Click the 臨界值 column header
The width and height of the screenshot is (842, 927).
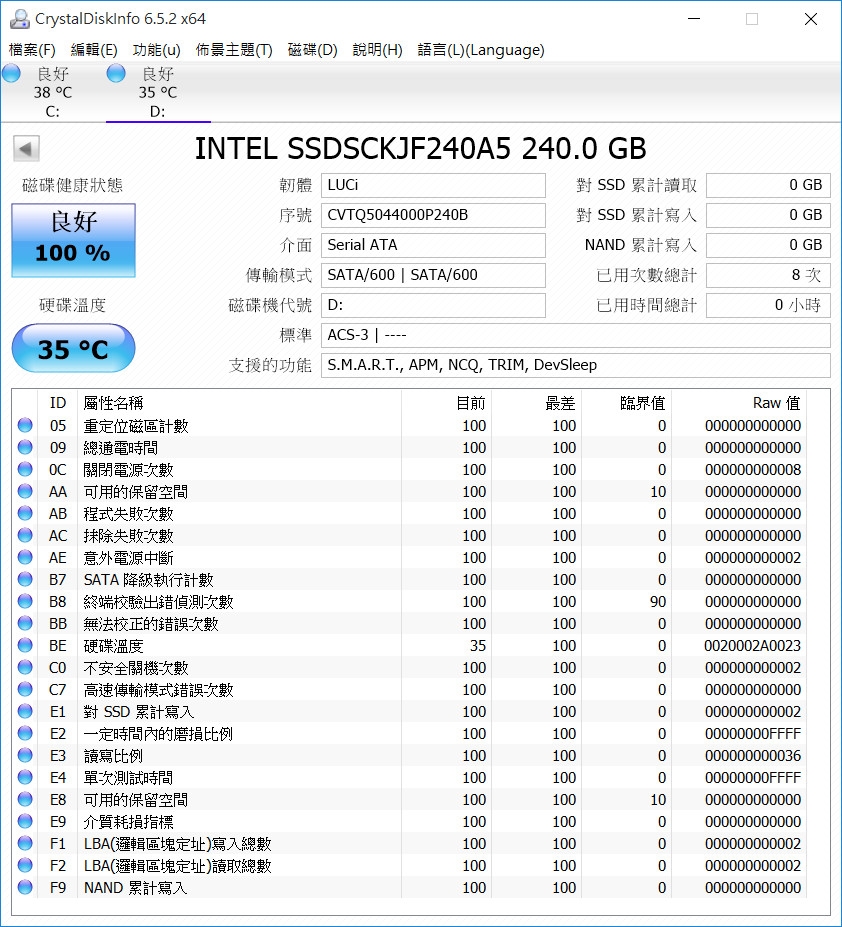coord(626,403)
